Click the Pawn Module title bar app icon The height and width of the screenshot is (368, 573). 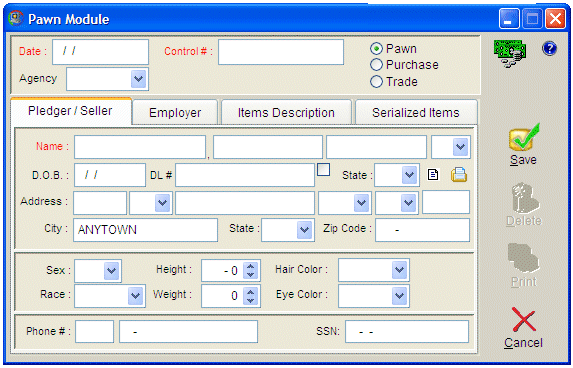16,18
